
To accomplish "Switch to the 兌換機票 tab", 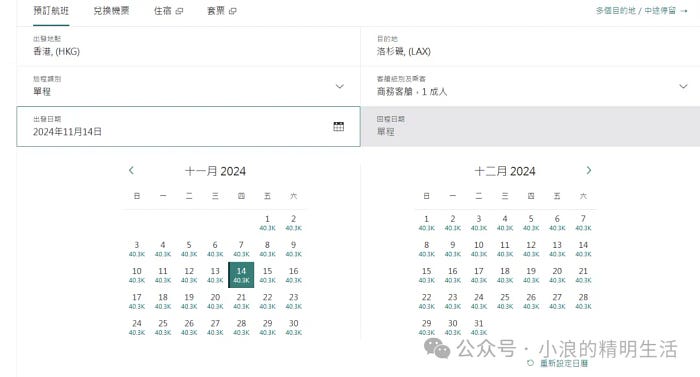I will click(111, 11).
